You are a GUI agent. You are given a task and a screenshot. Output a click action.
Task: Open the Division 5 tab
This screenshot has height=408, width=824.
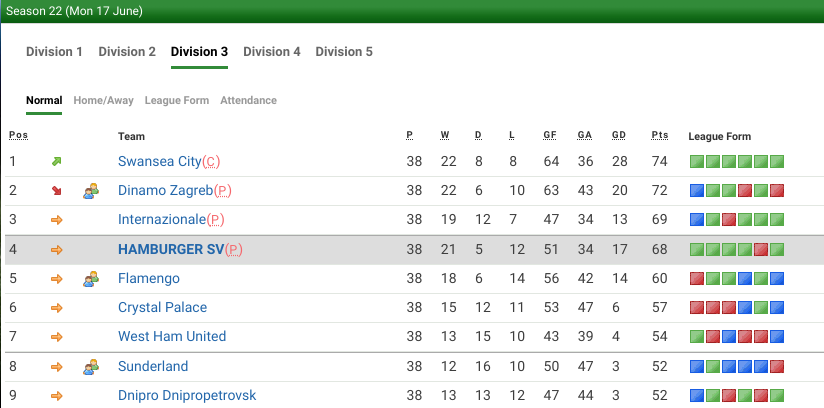click(344, 52)
